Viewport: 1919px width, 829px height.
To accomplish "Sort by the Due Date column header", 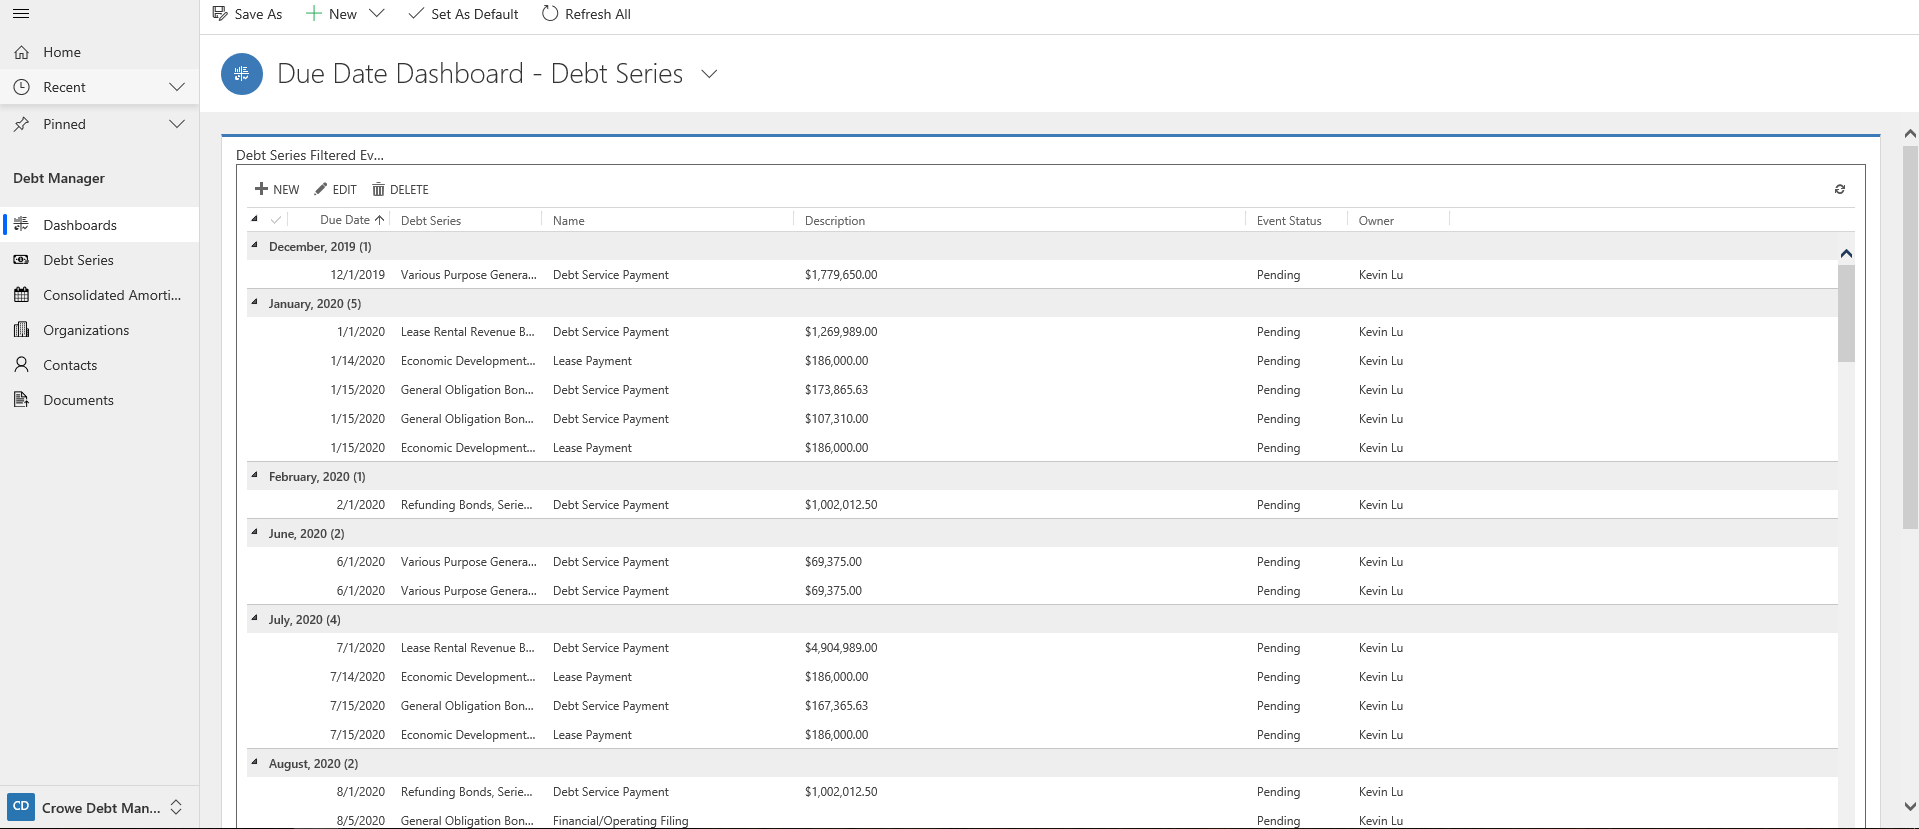I will coord(345,220).
